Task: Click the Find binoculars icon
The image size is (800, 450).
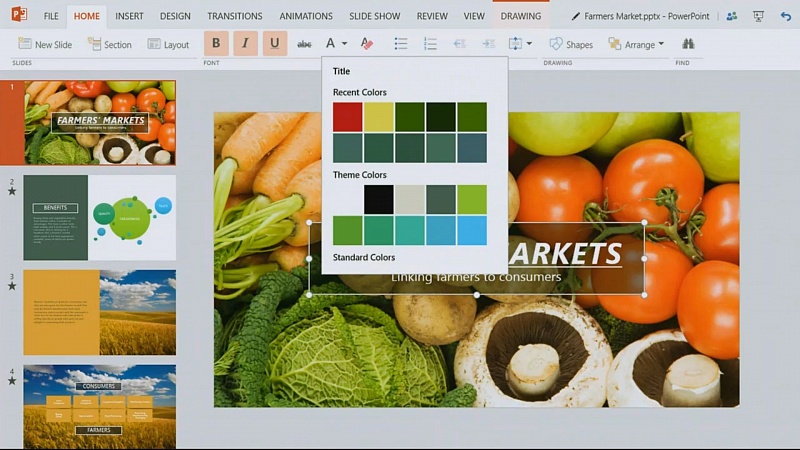Action: 688,44
